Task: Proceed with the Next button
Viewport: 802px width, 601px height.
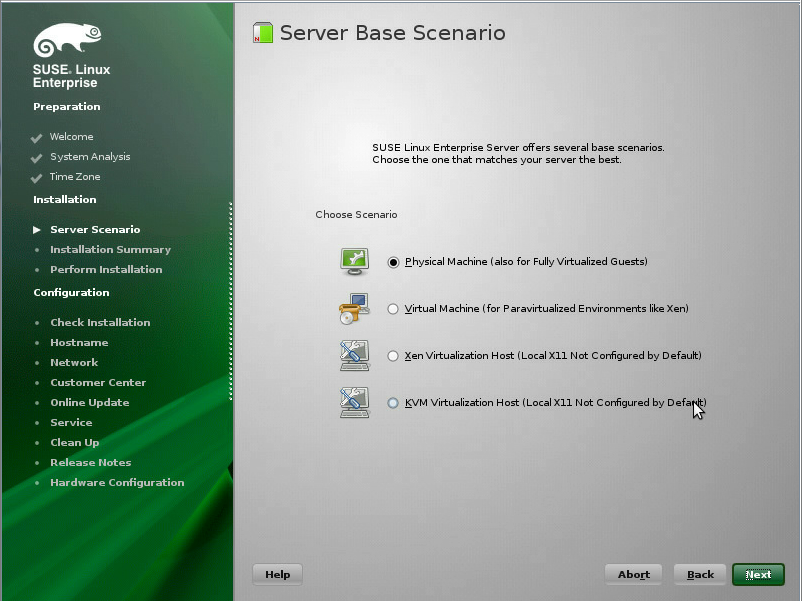Action: tap(759, 574)
